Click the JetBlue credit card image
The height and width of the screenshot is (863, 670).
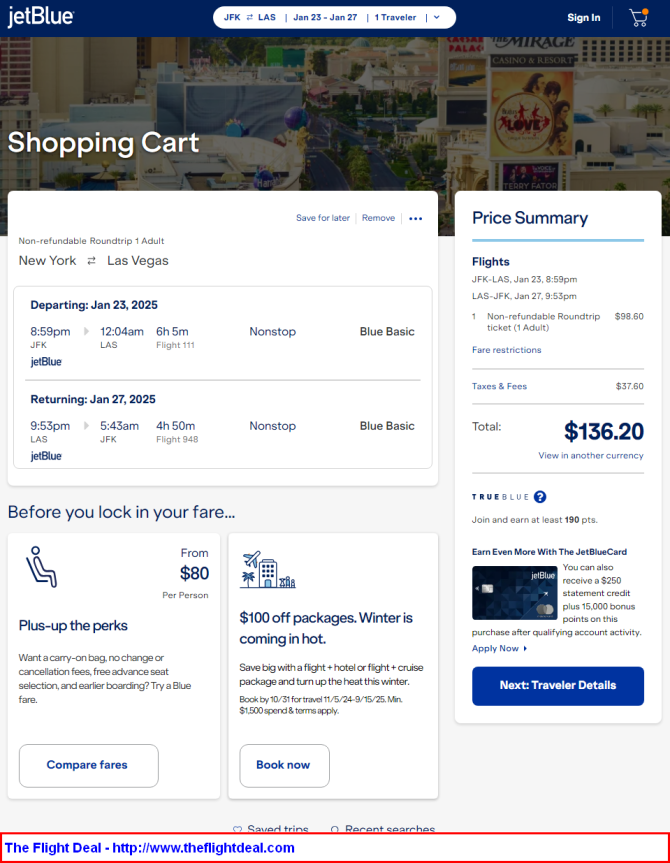click(x=514, y=593)
